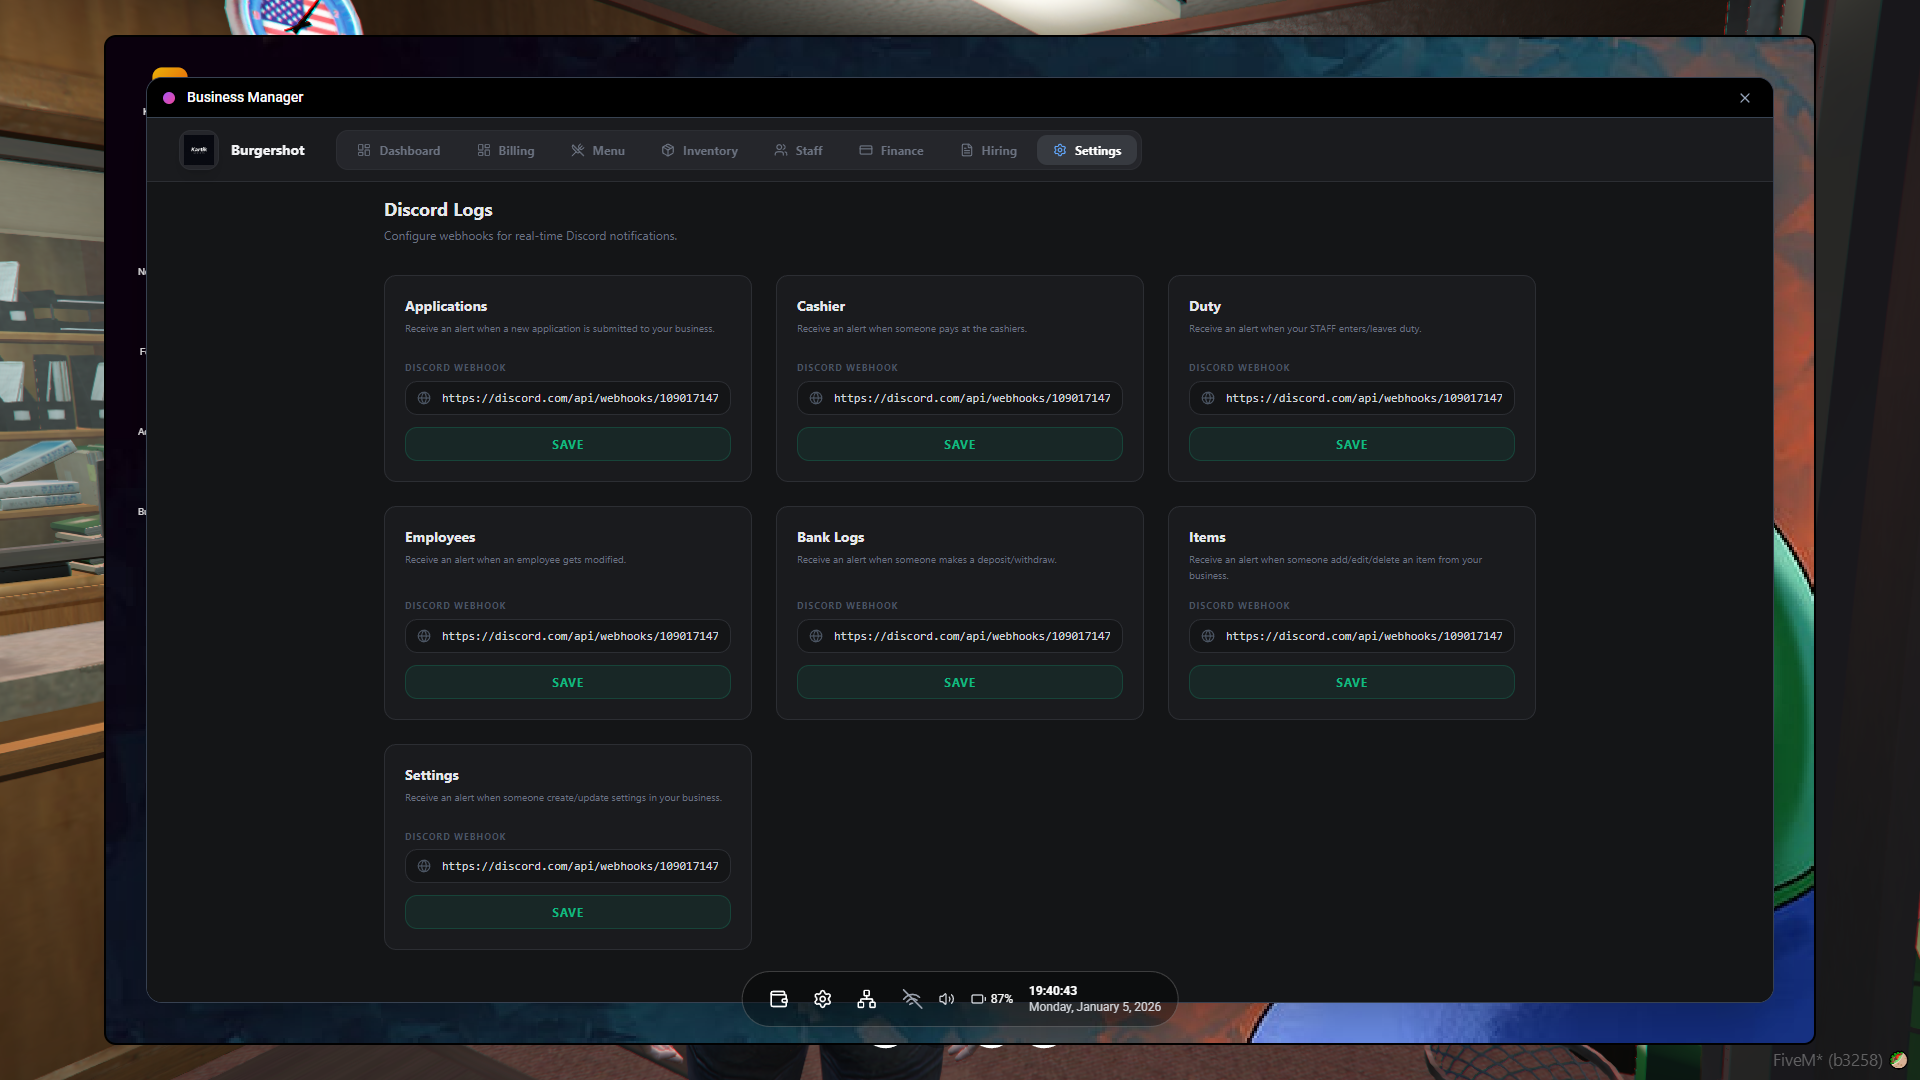The image size is (1920, 1080).
Task: Select the Burgershot business logo thumbnail
Action: pos(198,150)
